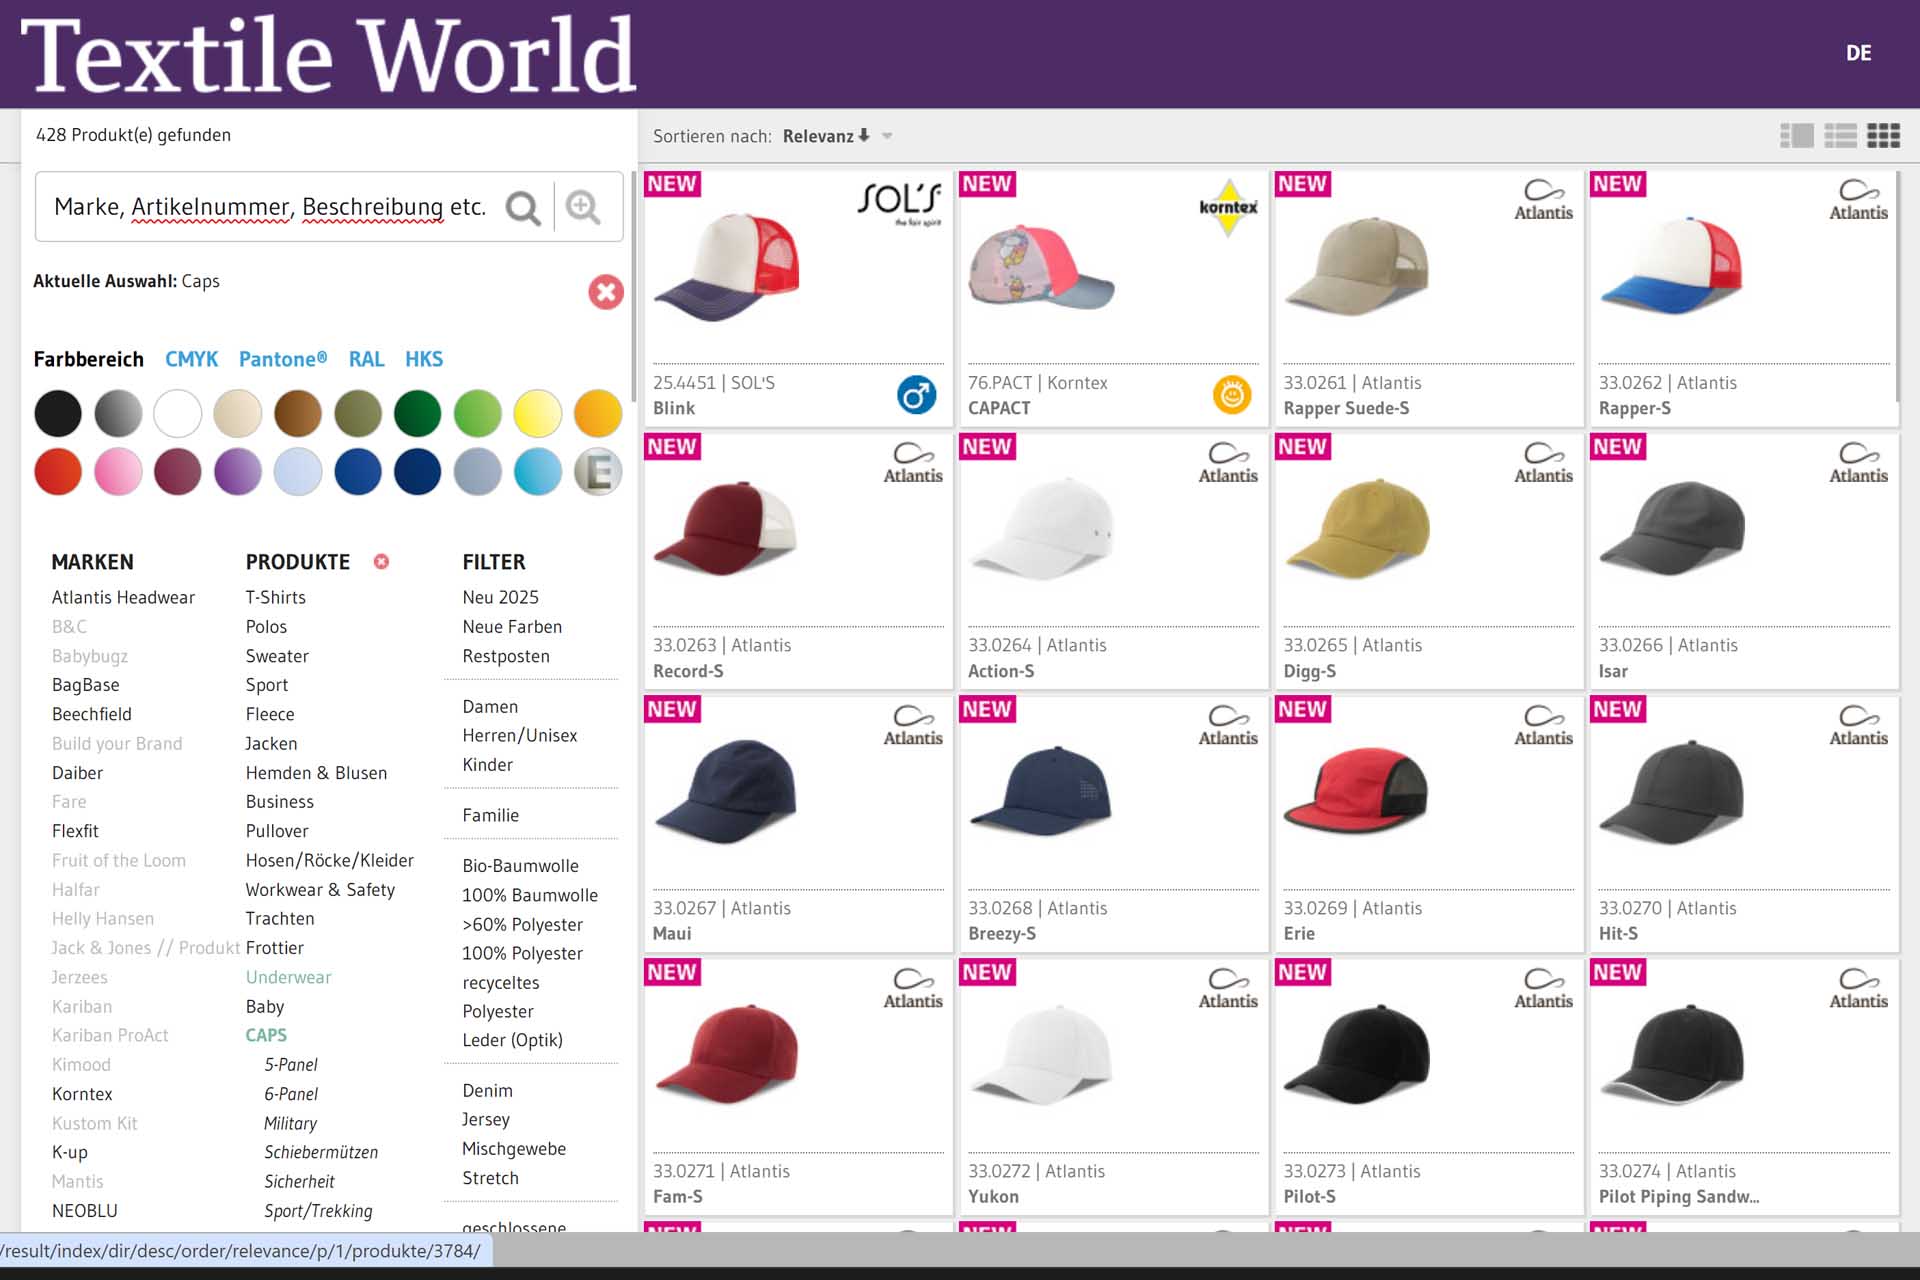Select the Schiebermützen subcategory
Screen dimensions: 1920x1280
(321, 1153)
